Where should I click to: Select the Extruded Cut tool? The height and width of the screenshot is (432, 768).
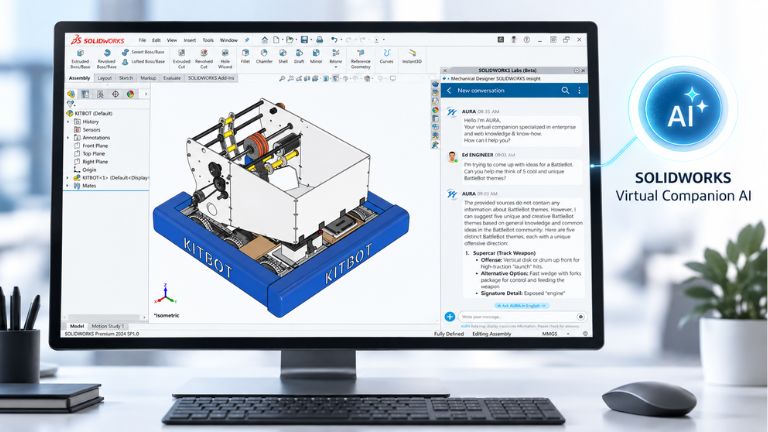[x=181, y=58]
